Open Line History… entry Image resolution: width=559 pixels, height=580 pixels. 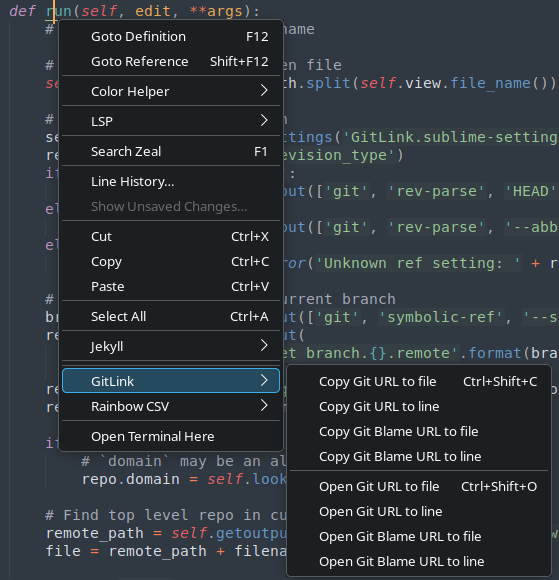[x=171, y=182]
